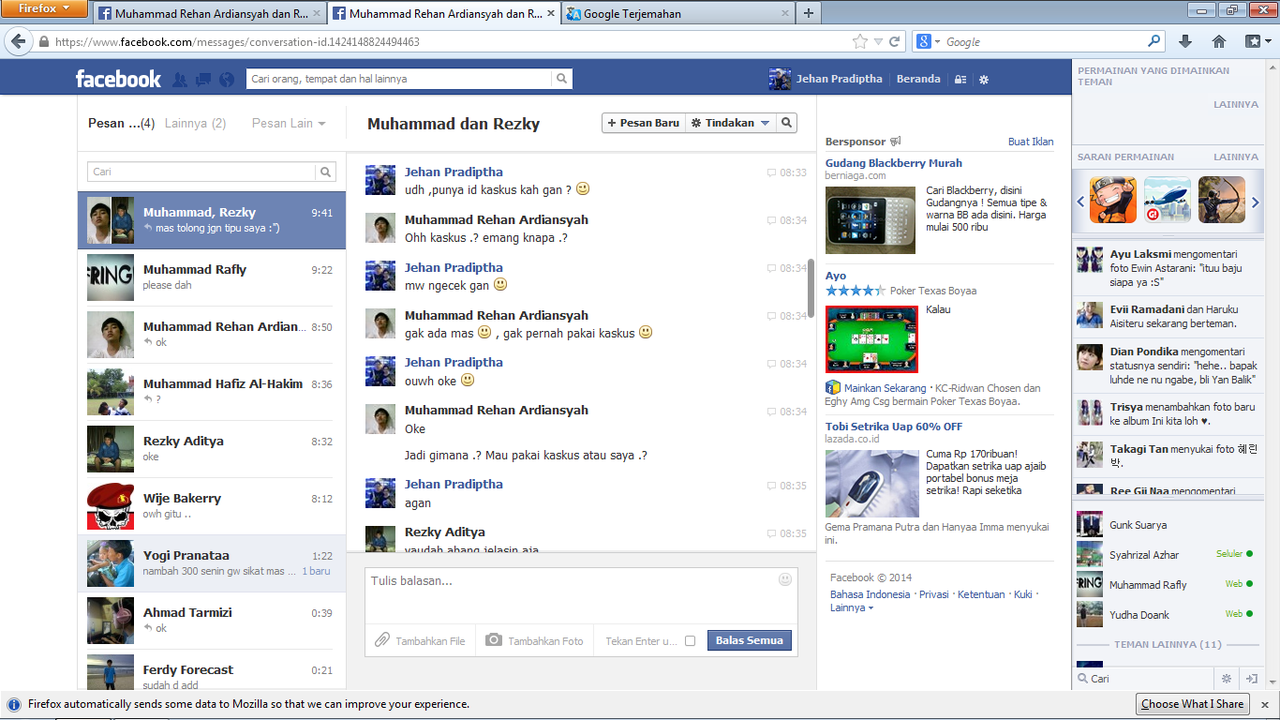This screenshot has height=720, width=1280.
Task: Click the Facebook logo
Action: pyautogui.click(x=118, y=79)
